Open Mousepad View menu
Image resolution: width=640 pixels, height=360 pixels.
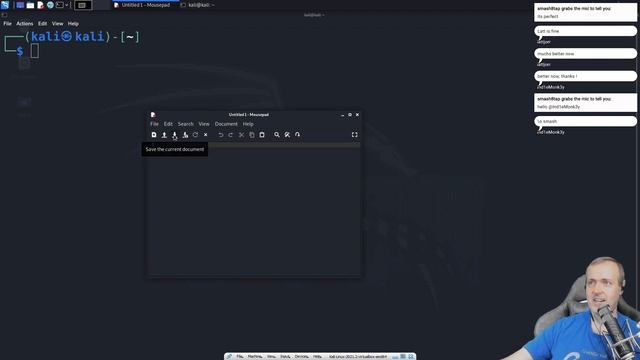coord(204,124)
